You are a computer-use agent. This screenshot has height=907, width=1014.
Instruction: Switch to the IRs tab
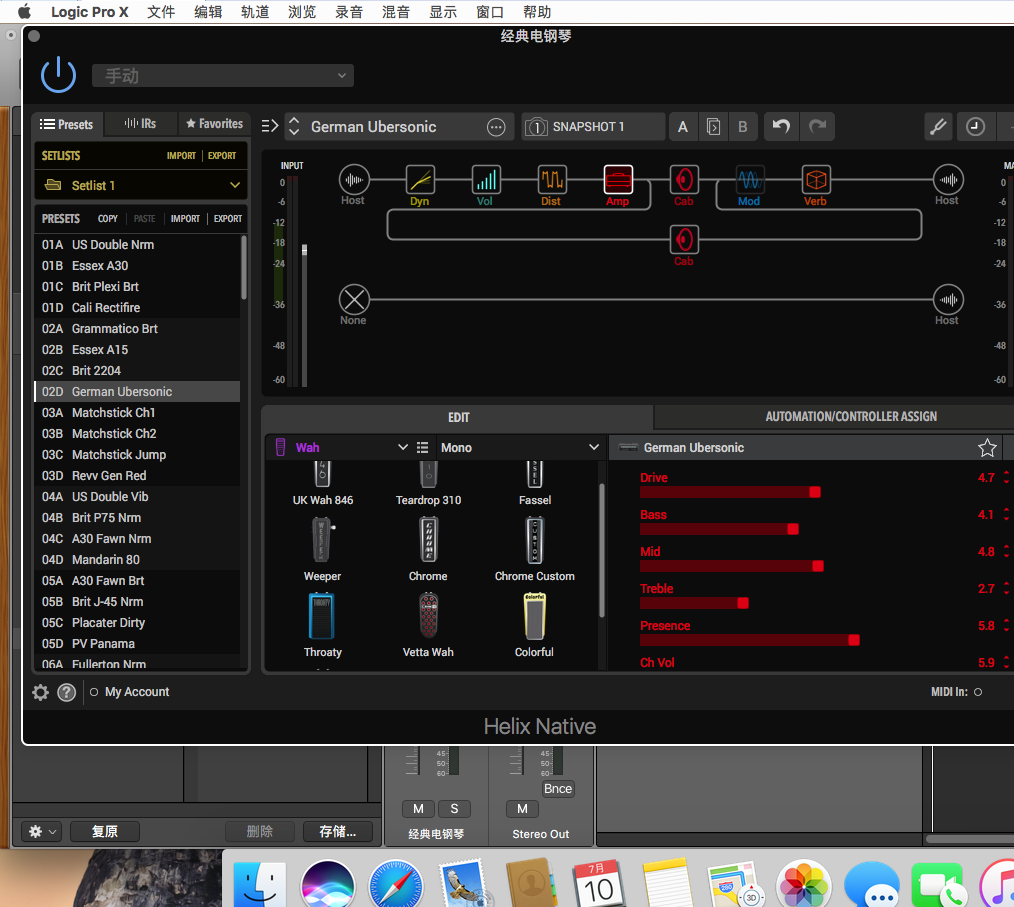[x=140, y=123]
